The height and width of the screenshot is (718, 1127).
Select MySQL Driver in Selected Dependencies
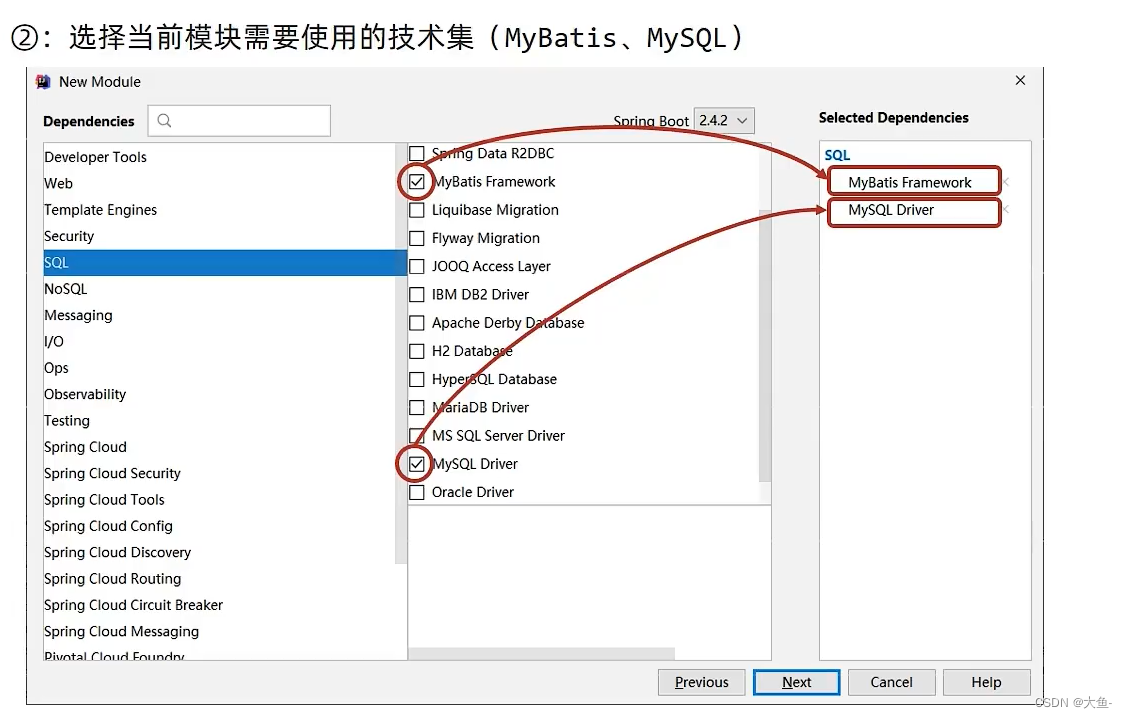click(891, 210)
